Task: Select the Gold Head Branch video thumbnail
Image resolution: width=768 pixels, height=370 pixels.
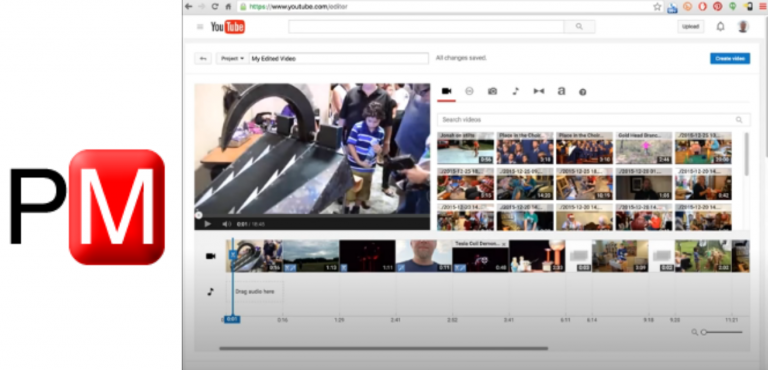Action: (x=644, y=148)
